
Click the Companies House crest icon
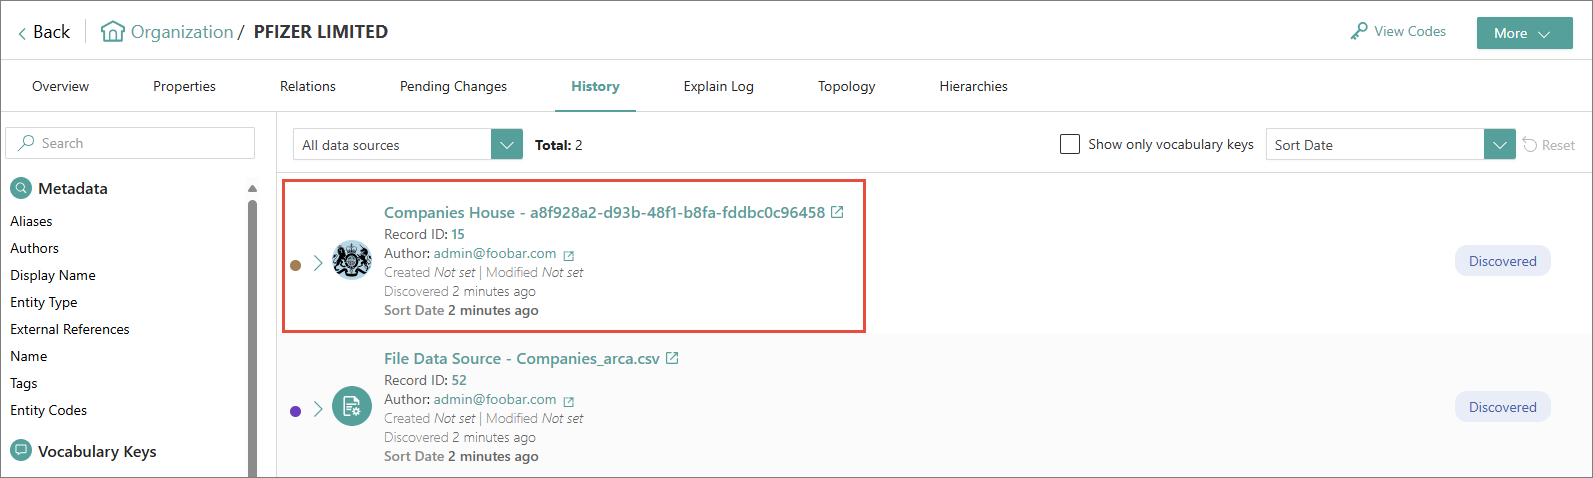click(352, 261)
